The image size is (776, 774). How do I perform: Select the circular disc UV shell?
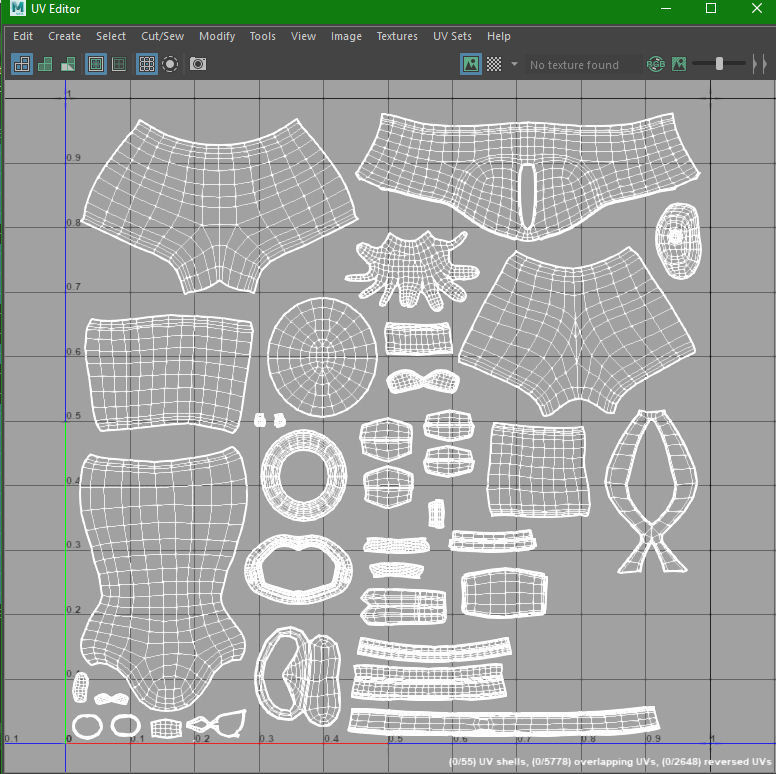(x=322, y=357)
